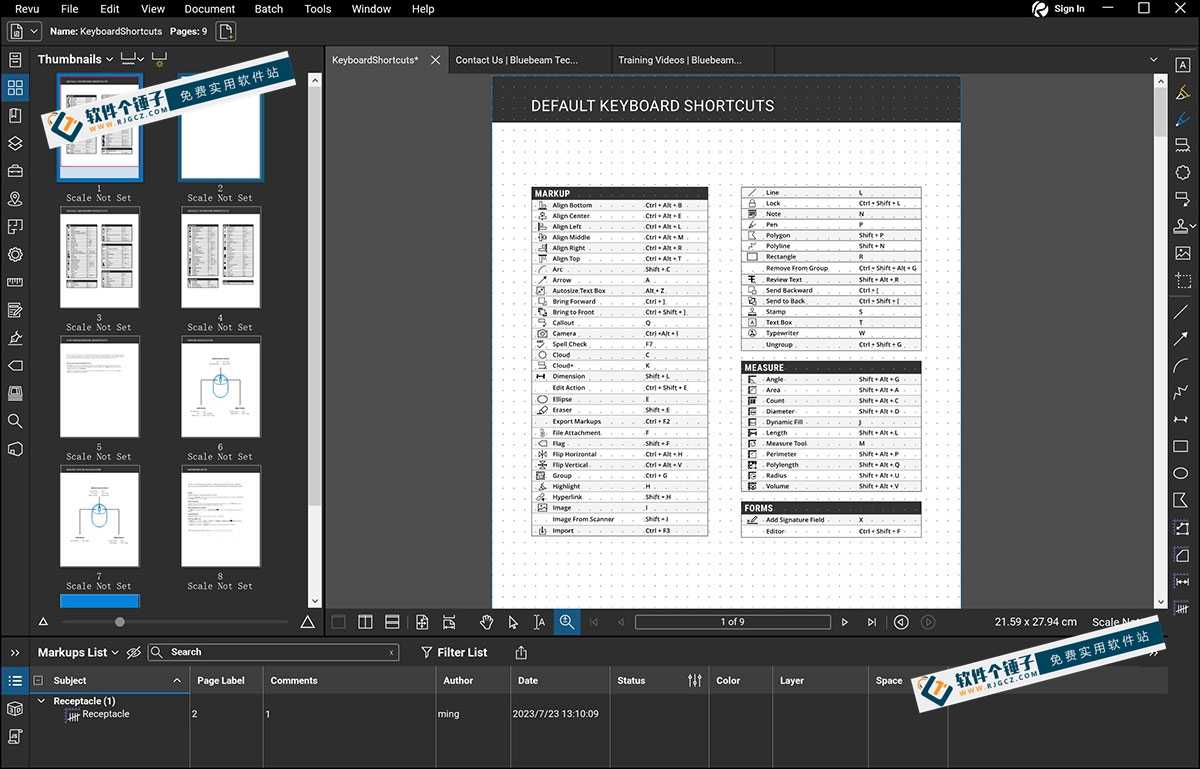Toggle split vertical view

[365, 622]
